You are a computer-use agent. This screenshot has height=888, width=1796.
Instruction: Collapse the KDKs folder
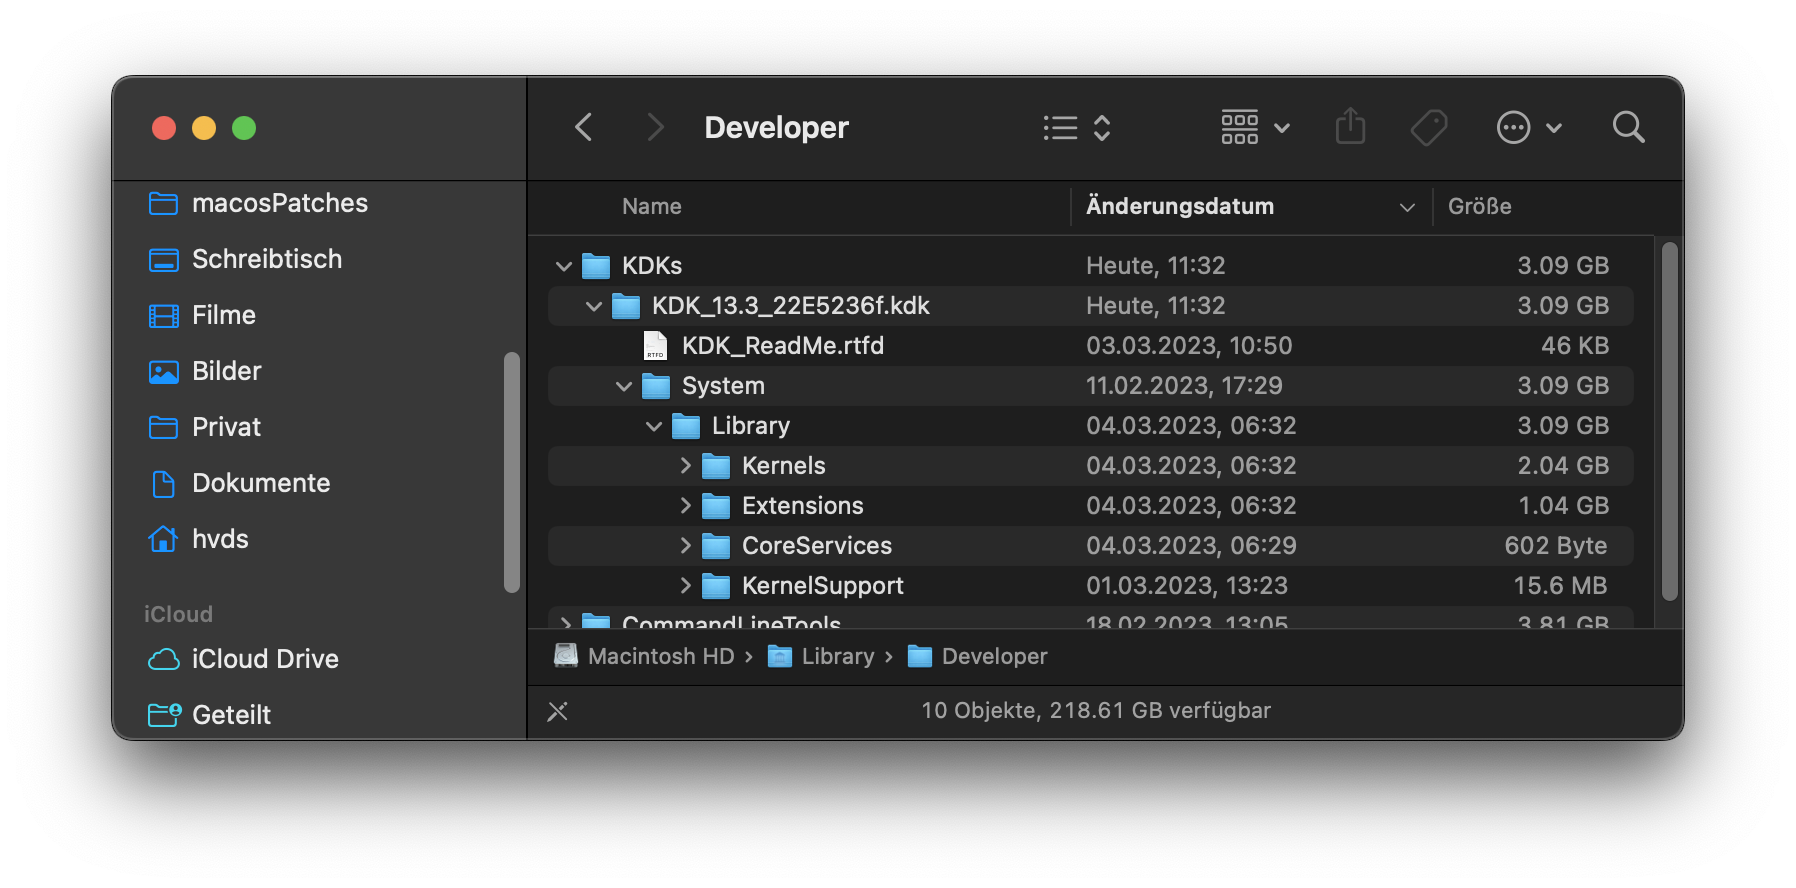coord(564,266)
